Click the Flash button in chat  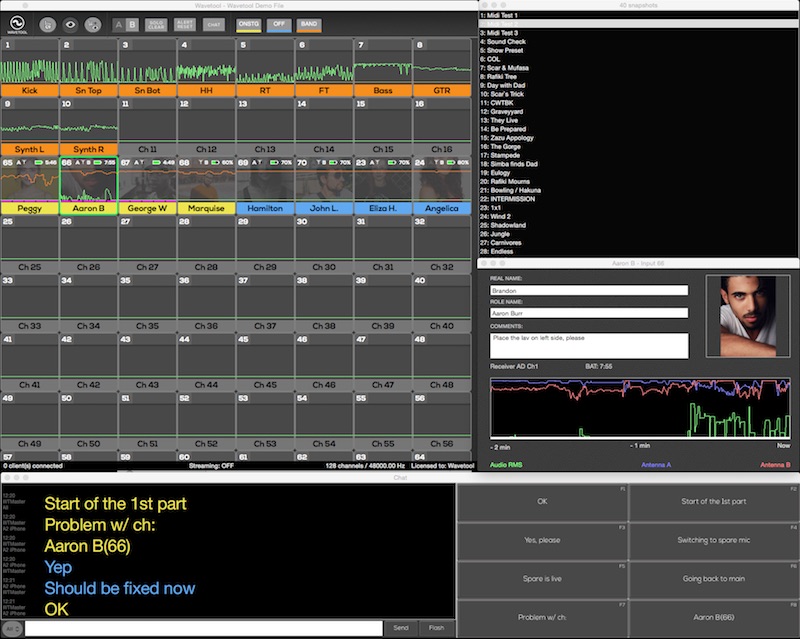pos(436,628)
